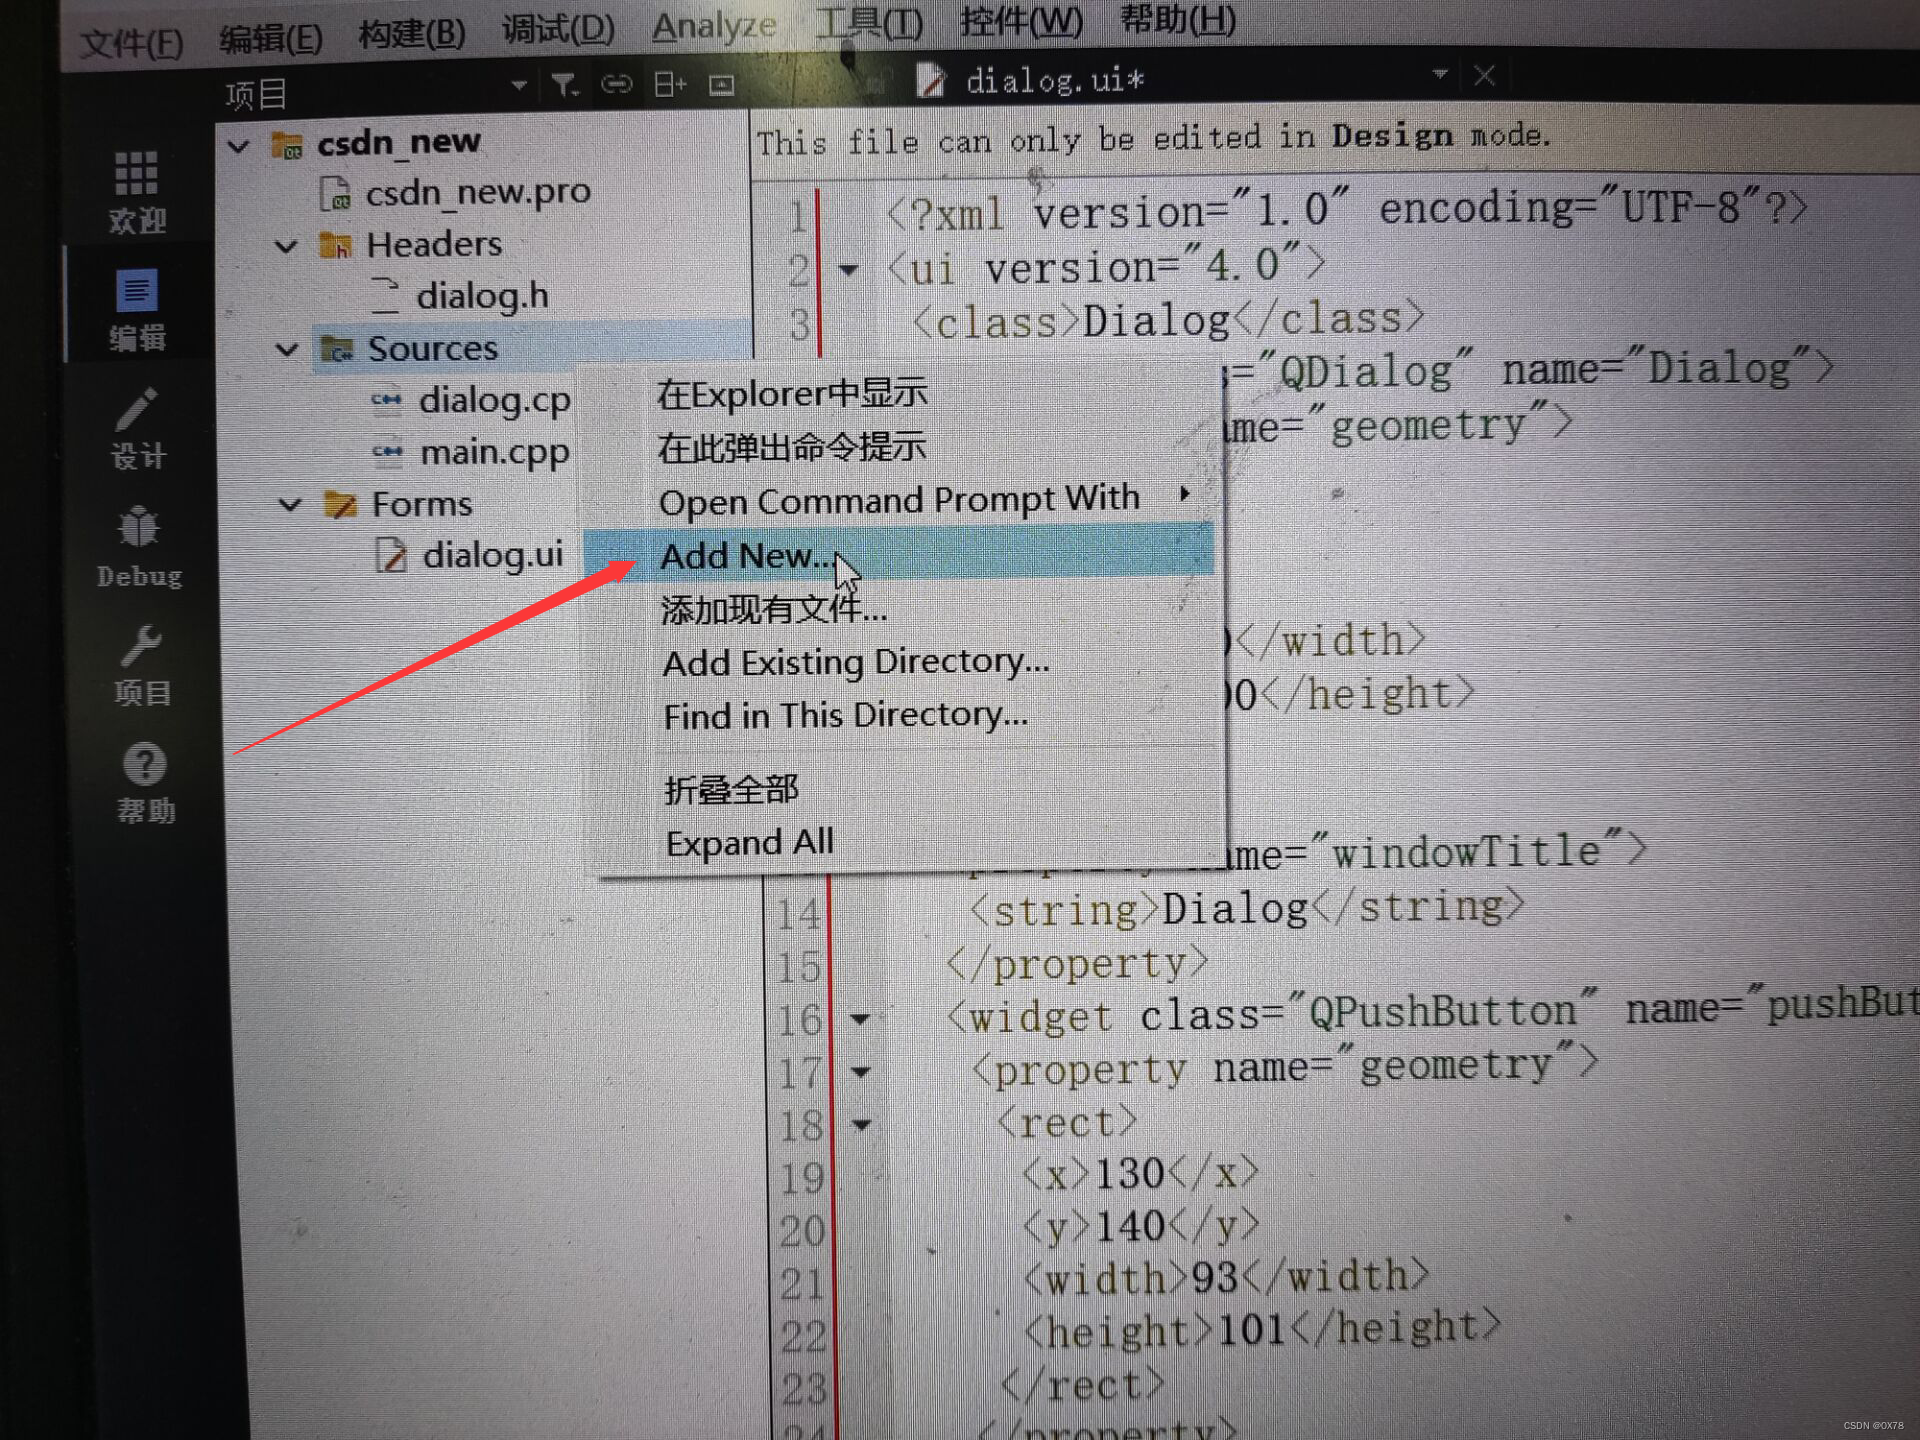The image size is (1920, 1440).
Task: Open the 构建(B) menu
Action: click(412, 33)
